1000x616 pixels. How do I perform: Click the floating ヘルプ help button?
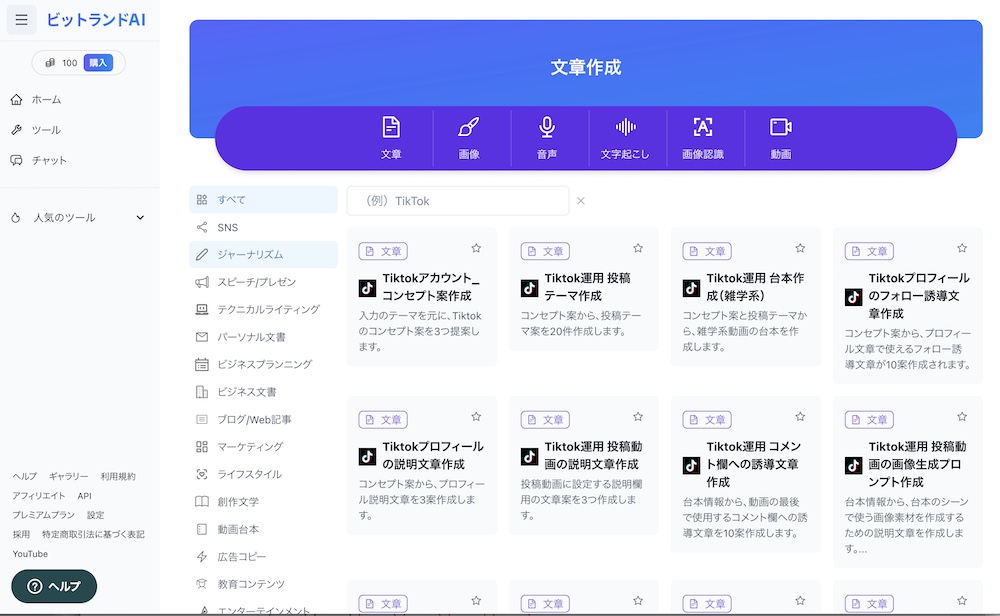54,586
